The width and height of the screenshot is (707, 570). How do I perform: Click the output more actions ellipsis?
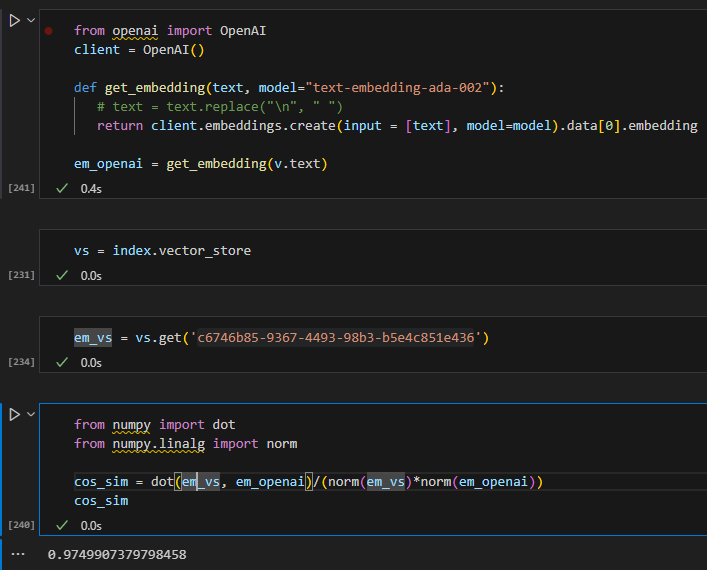coord(18,553)
